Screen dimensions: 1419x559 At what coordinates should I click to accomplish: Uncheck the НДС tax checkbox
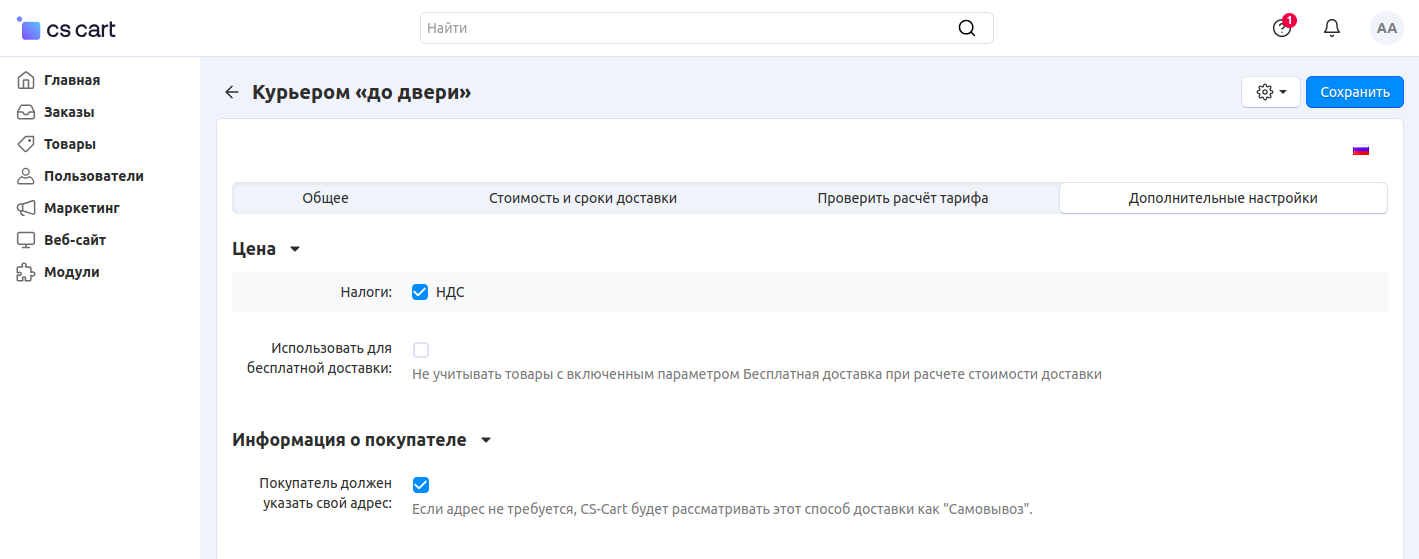[x=421, y=292]
